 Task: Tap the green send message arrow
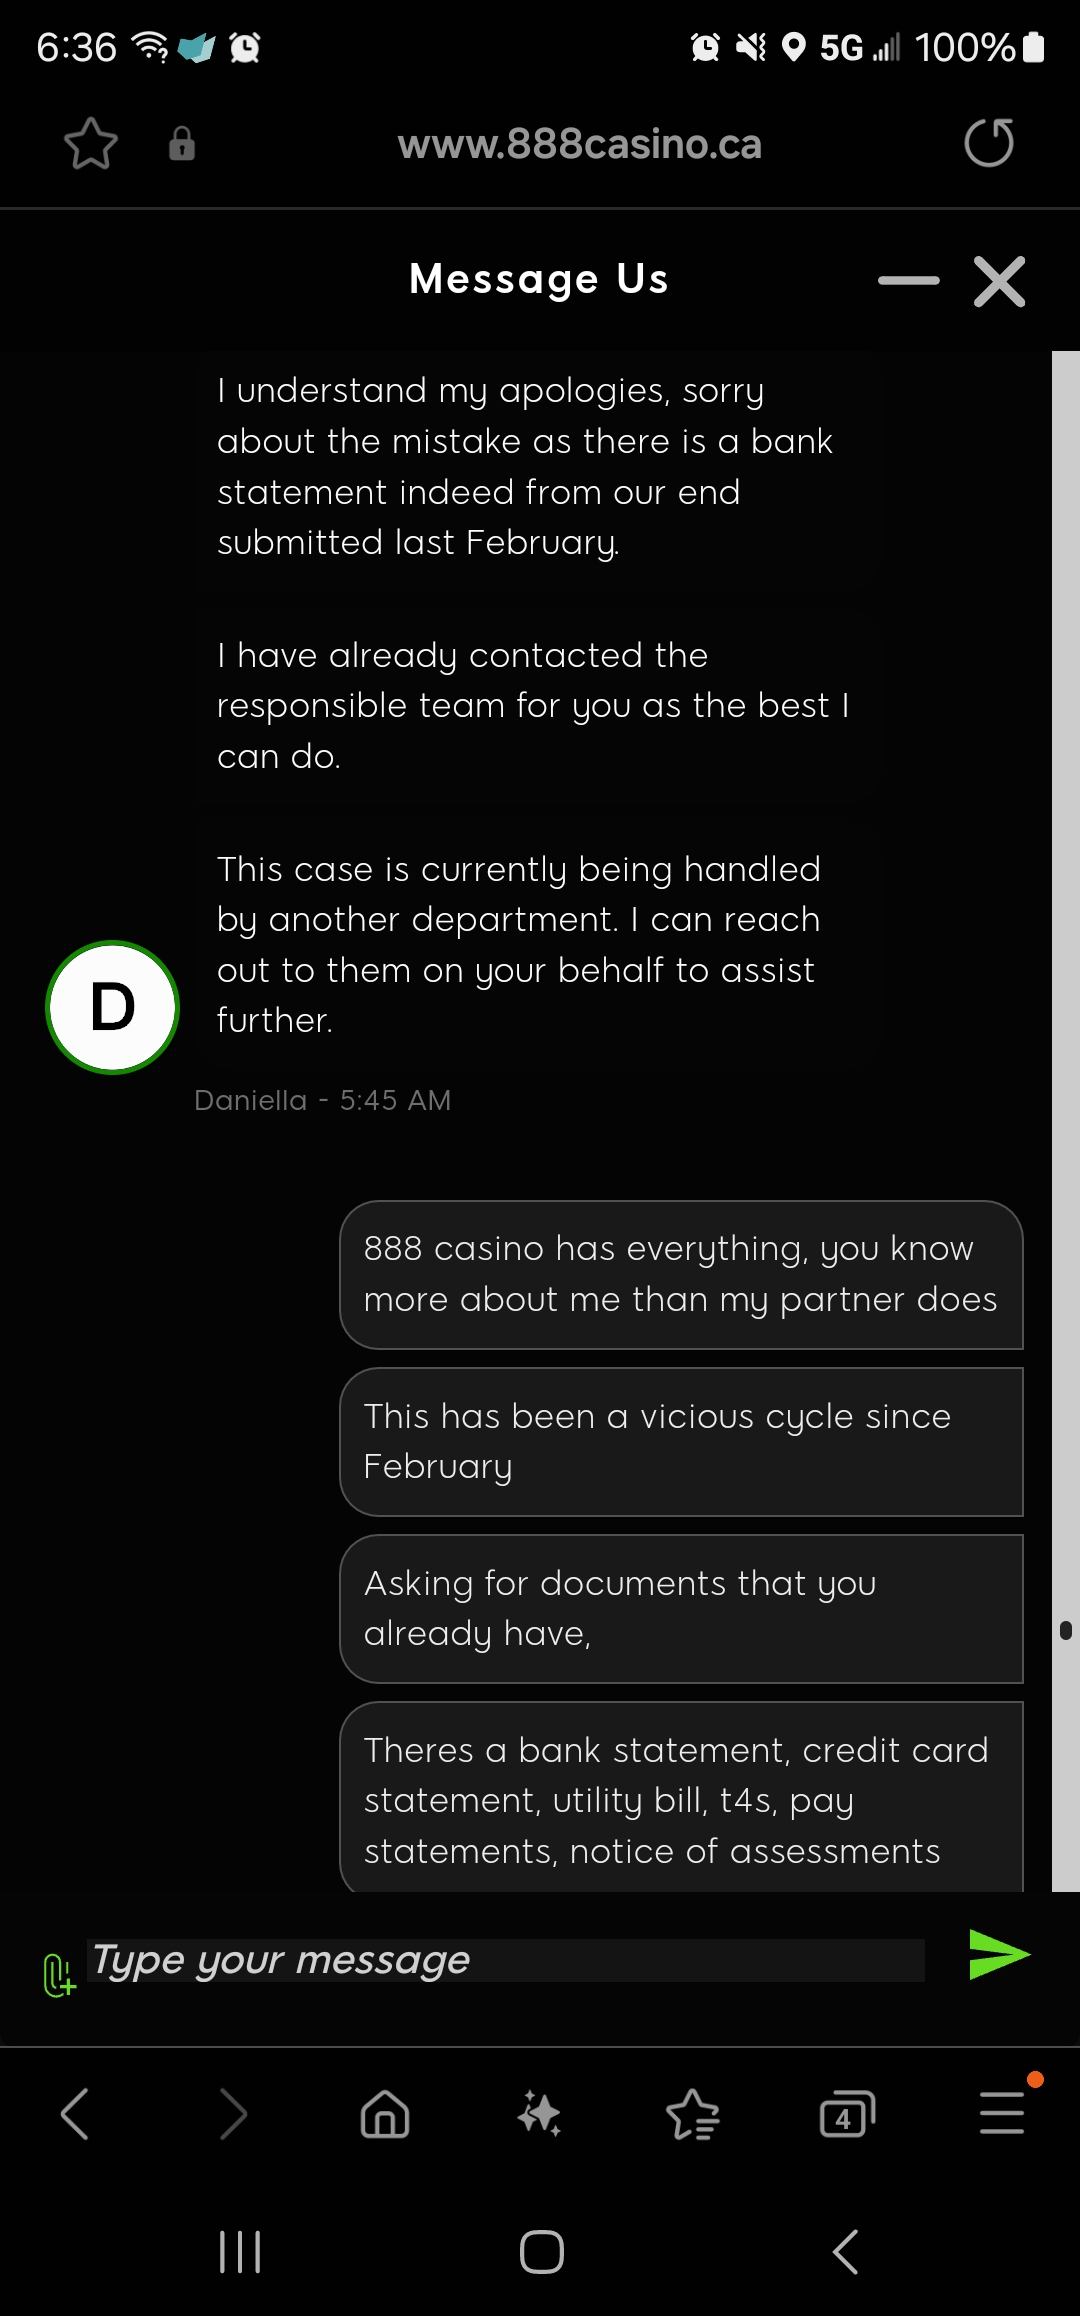click(x=998, y=1955)
